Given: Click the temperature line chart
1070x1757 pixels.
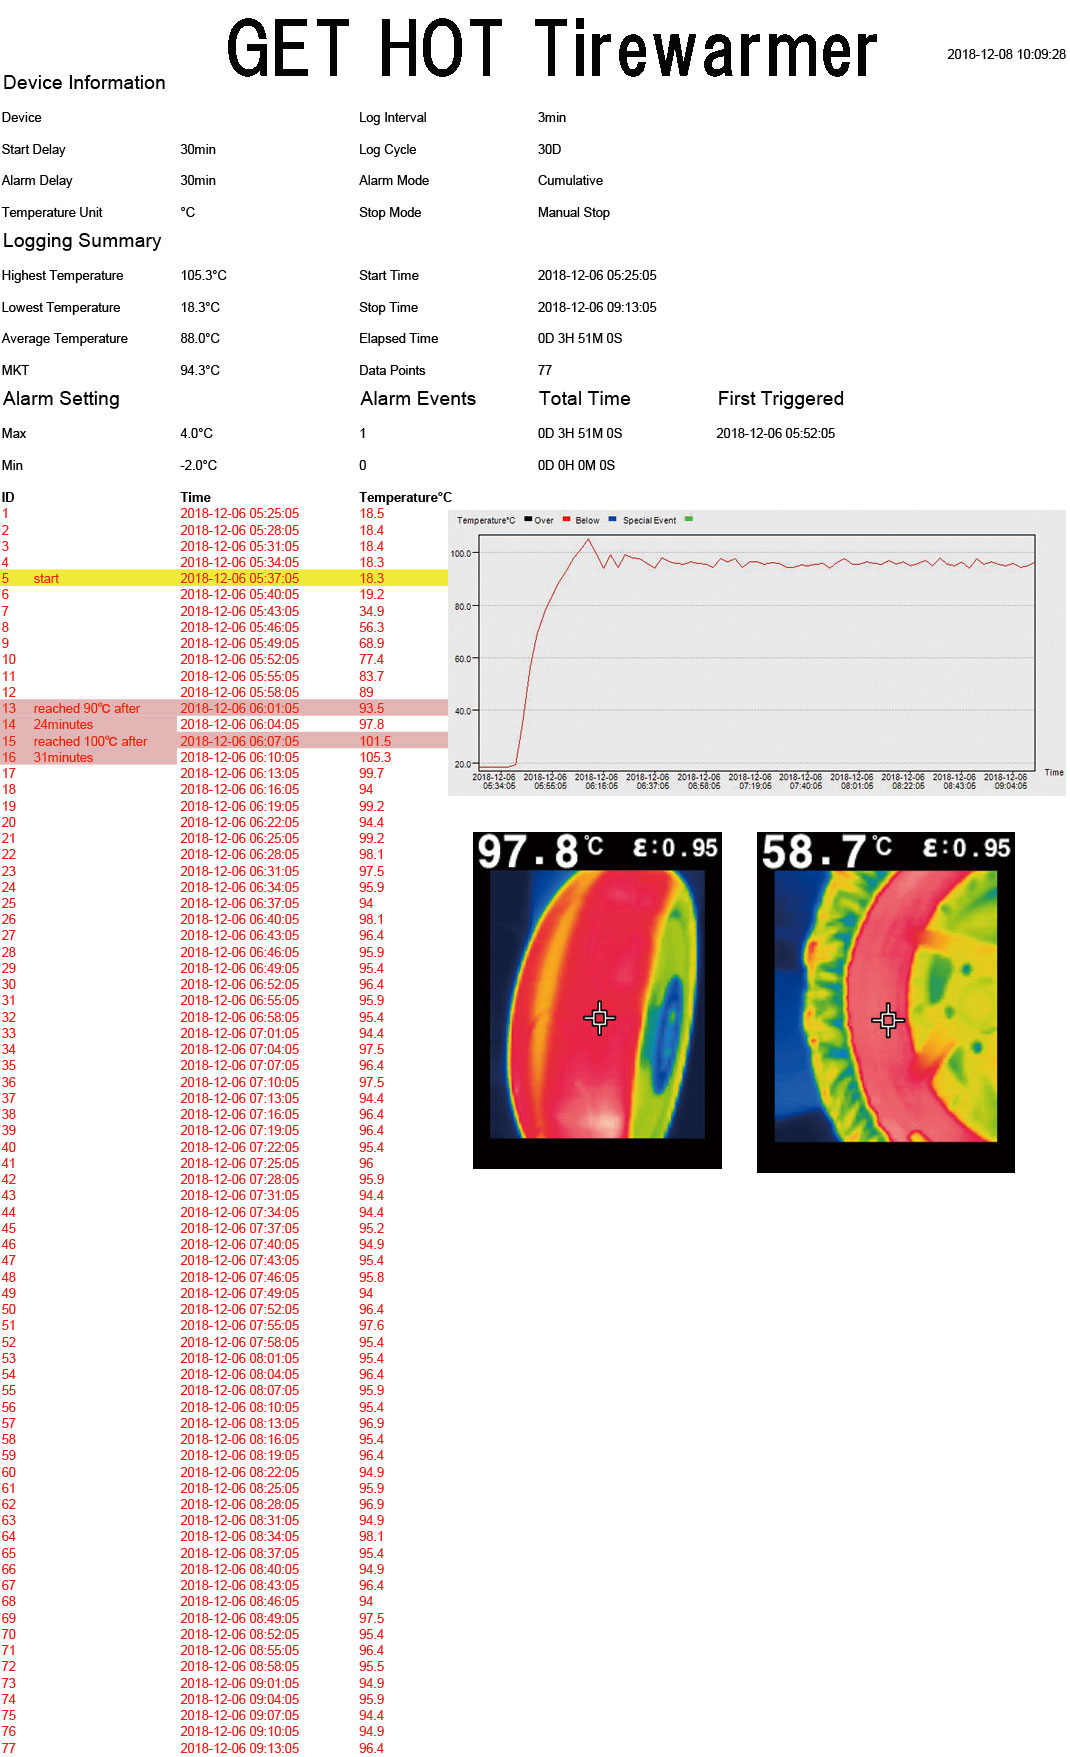Looking at the screenshot, I should [x=757, y=652].
